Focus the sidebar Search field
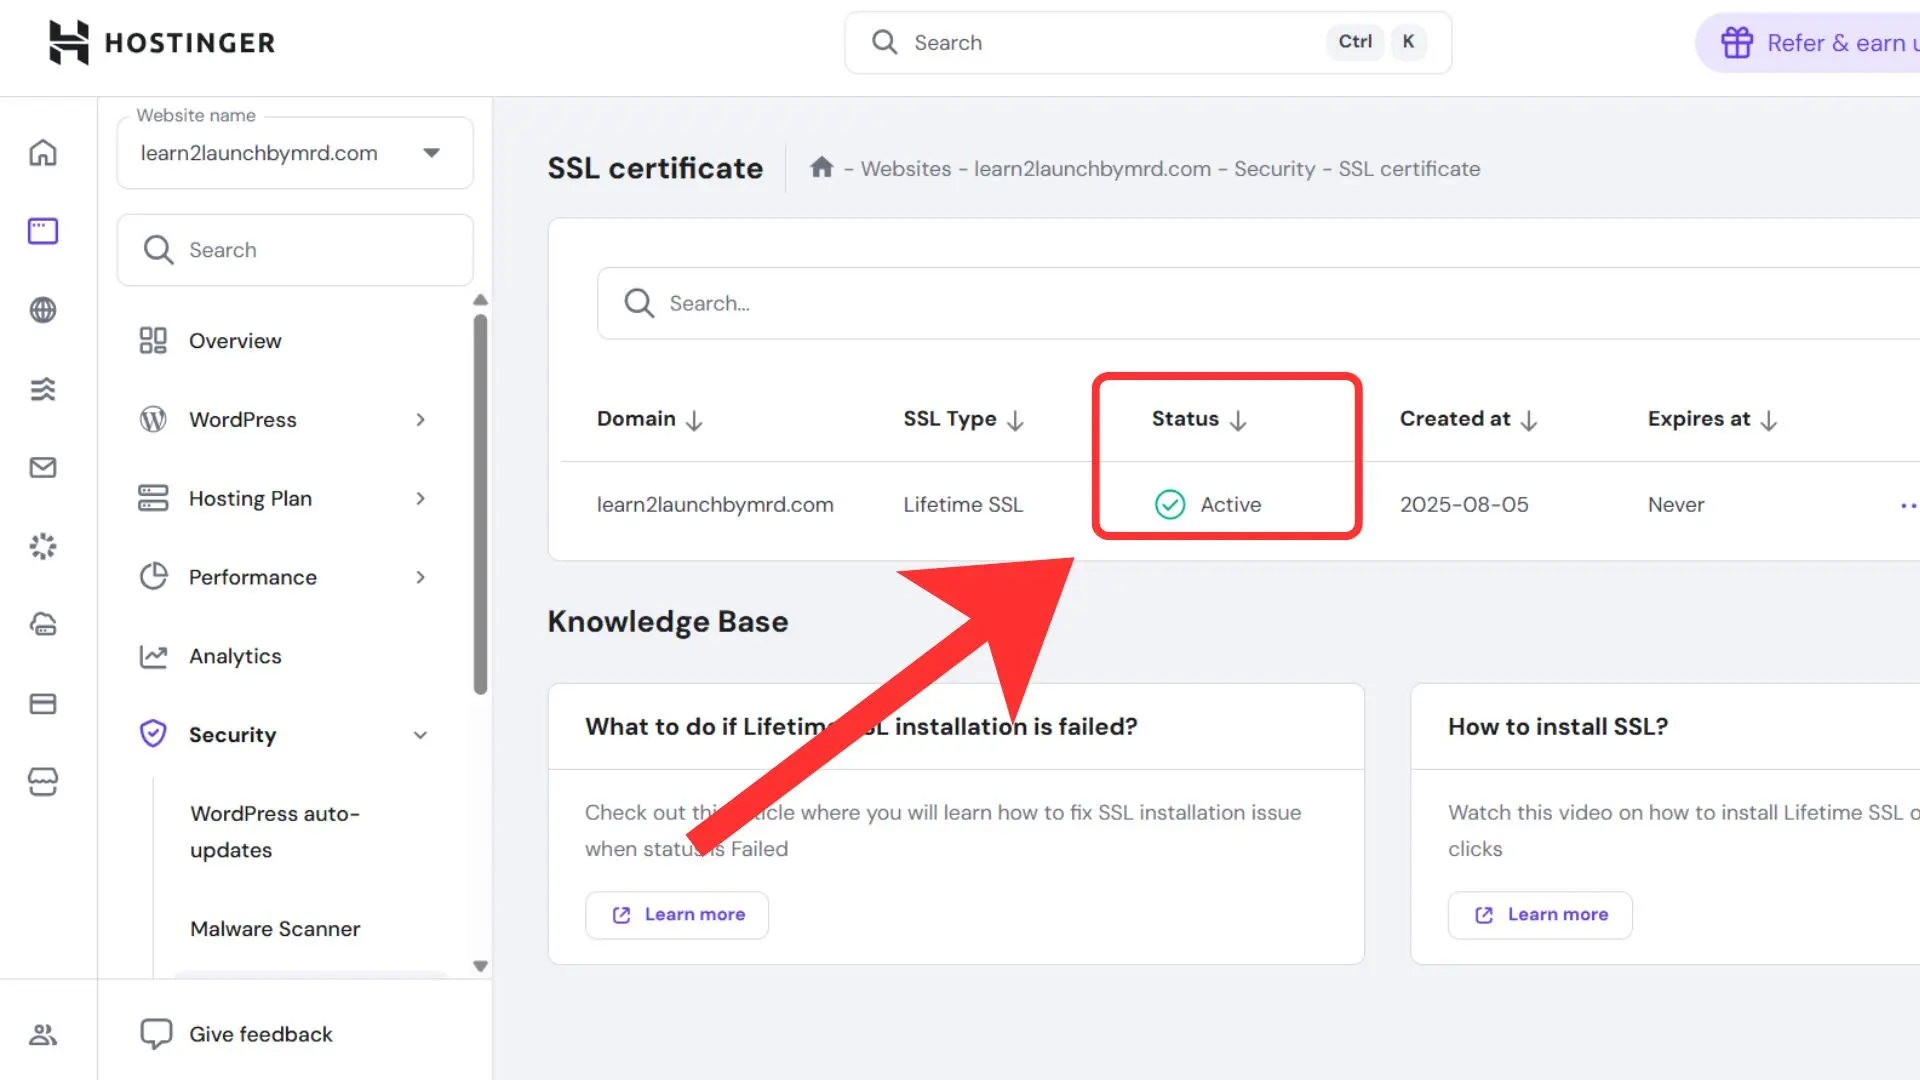The height and width of the screenshot is (1080, 1920). pos(295,250)
